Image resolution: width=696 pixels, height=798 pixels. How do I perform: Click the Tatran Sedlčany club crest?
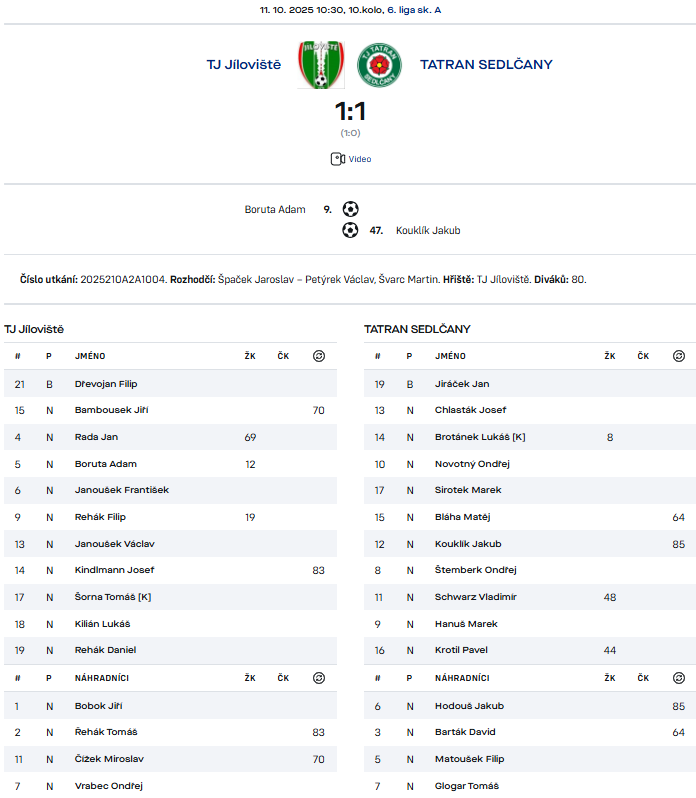point(379,65)
